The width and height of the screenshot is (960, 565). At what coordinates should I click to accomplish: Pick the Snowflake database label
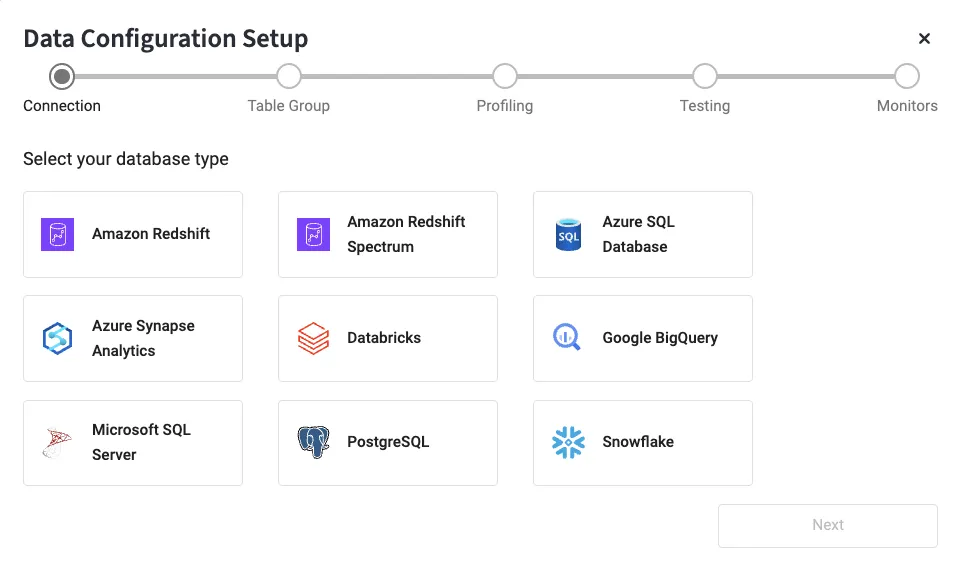click(638, 442)
